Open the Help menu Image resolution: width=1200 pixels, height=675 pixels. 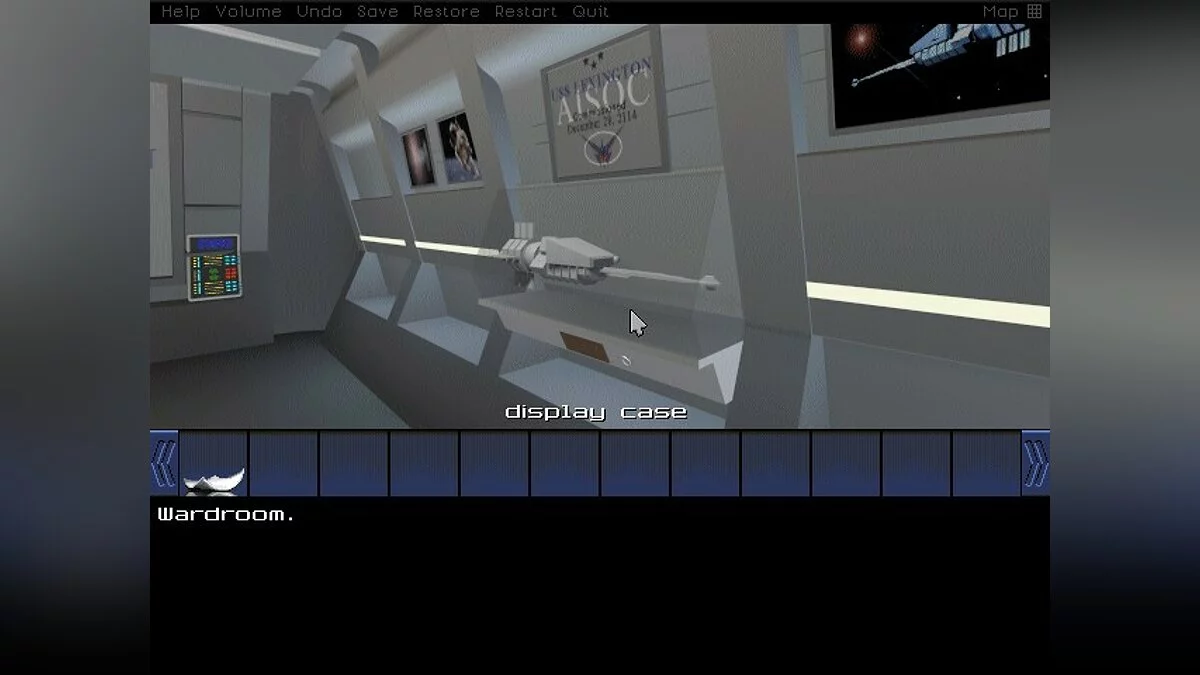click(x=181, y=12)
